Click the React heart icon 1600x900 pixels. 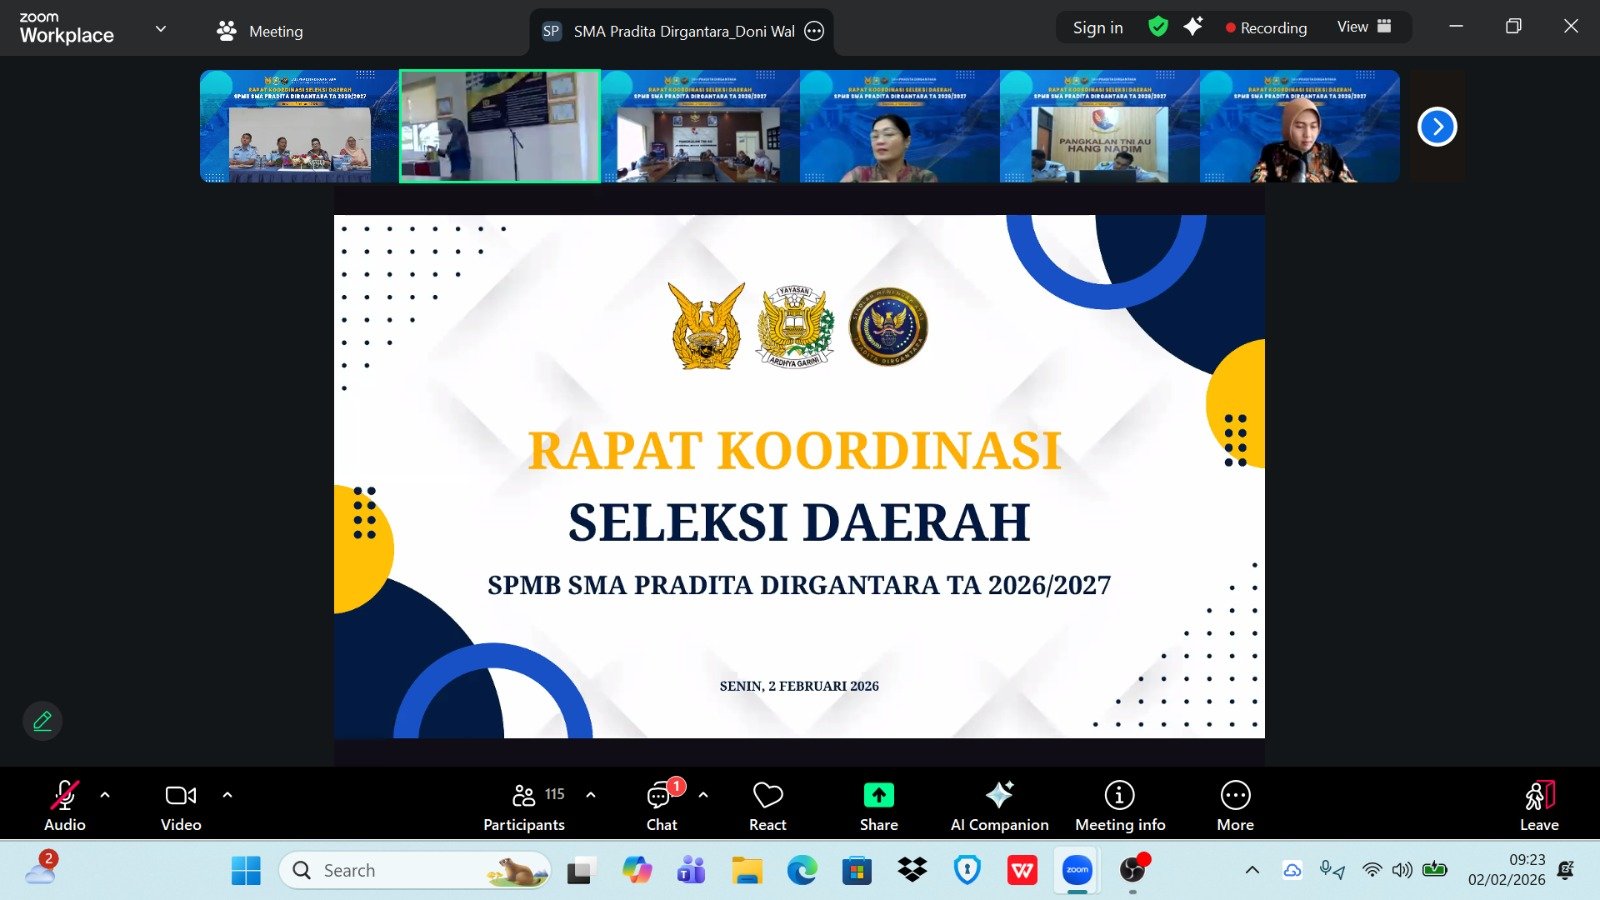coord(767,804)
